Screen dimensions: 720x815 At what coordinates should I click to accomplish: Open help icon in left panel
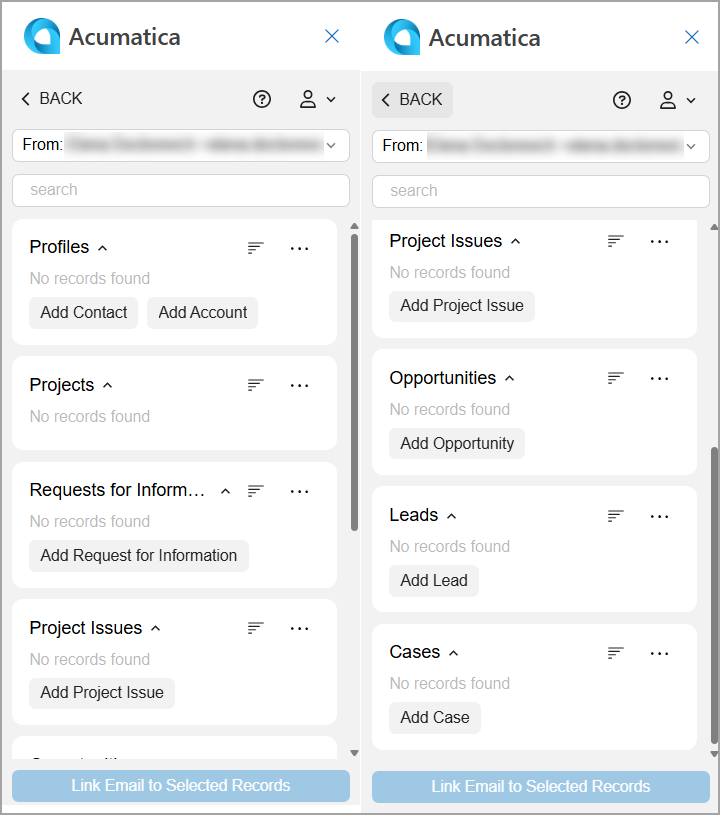click(x=261, y=99)
